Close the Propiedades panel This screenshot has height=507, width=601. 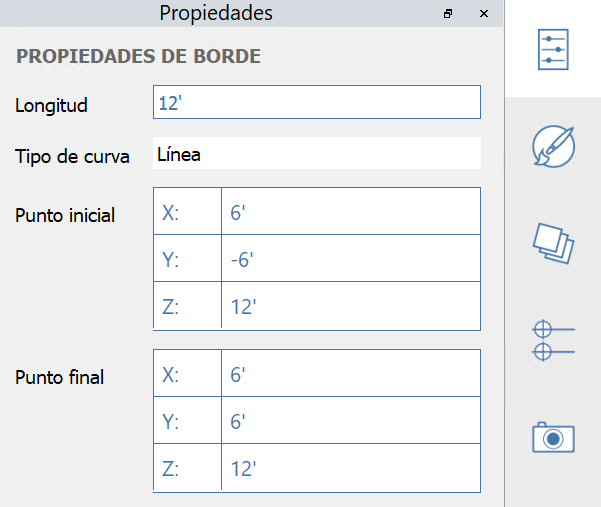[484, 14]
